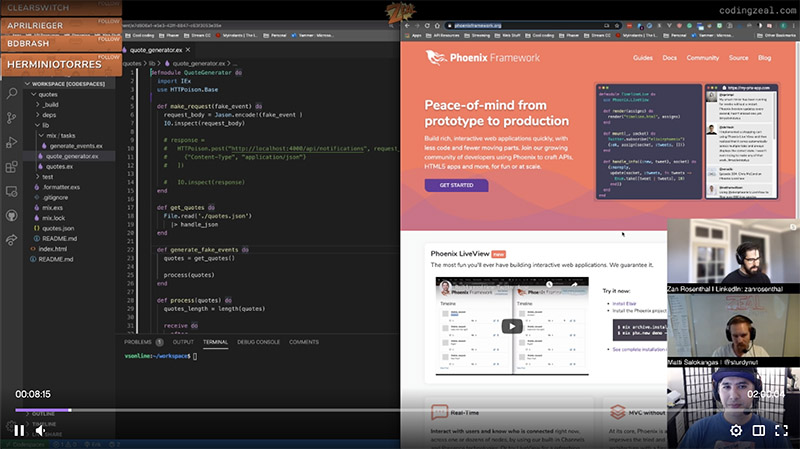
Task: Expand the deps folder
Action: click(x=49, y=115)
